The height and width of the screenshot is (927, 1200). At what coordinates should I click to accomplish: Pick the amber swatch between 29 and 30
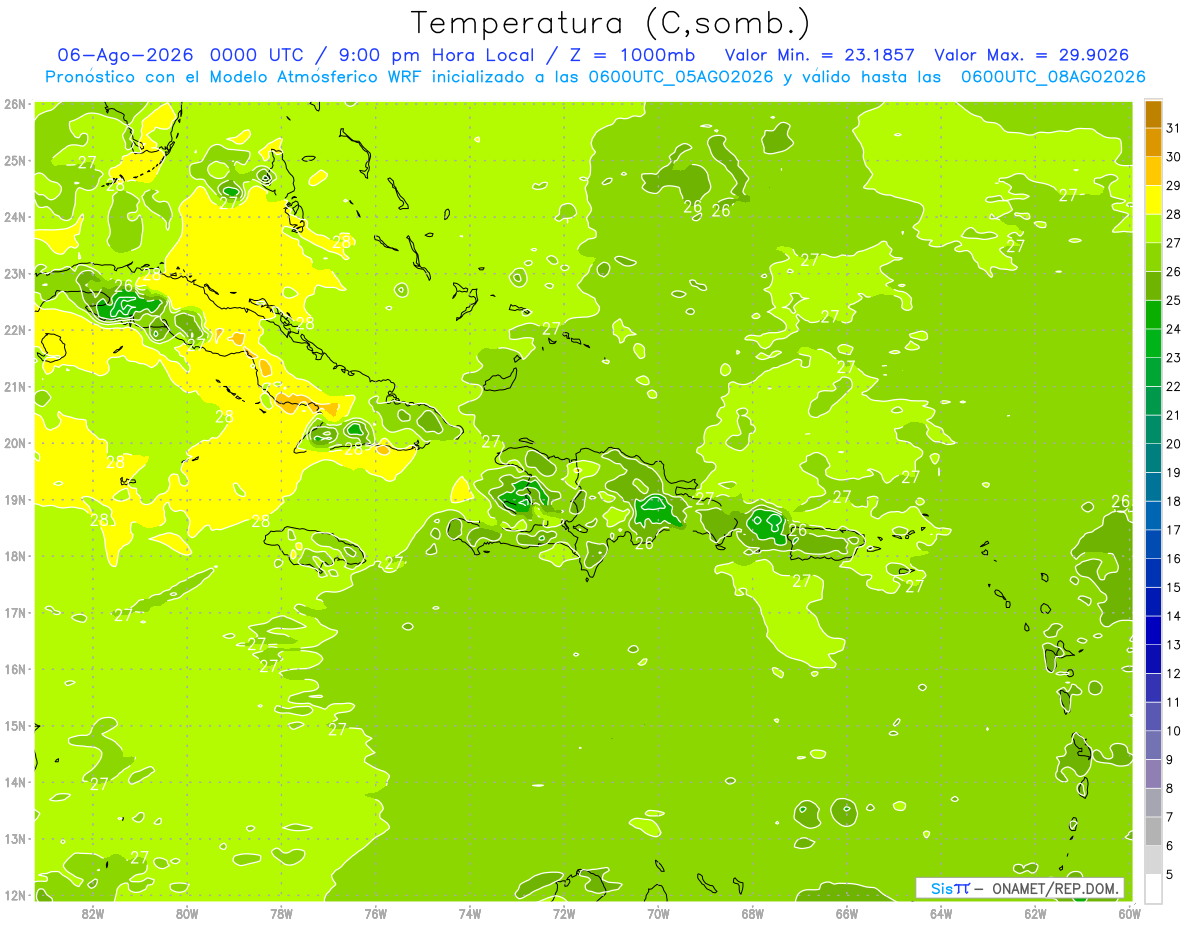1153,171
